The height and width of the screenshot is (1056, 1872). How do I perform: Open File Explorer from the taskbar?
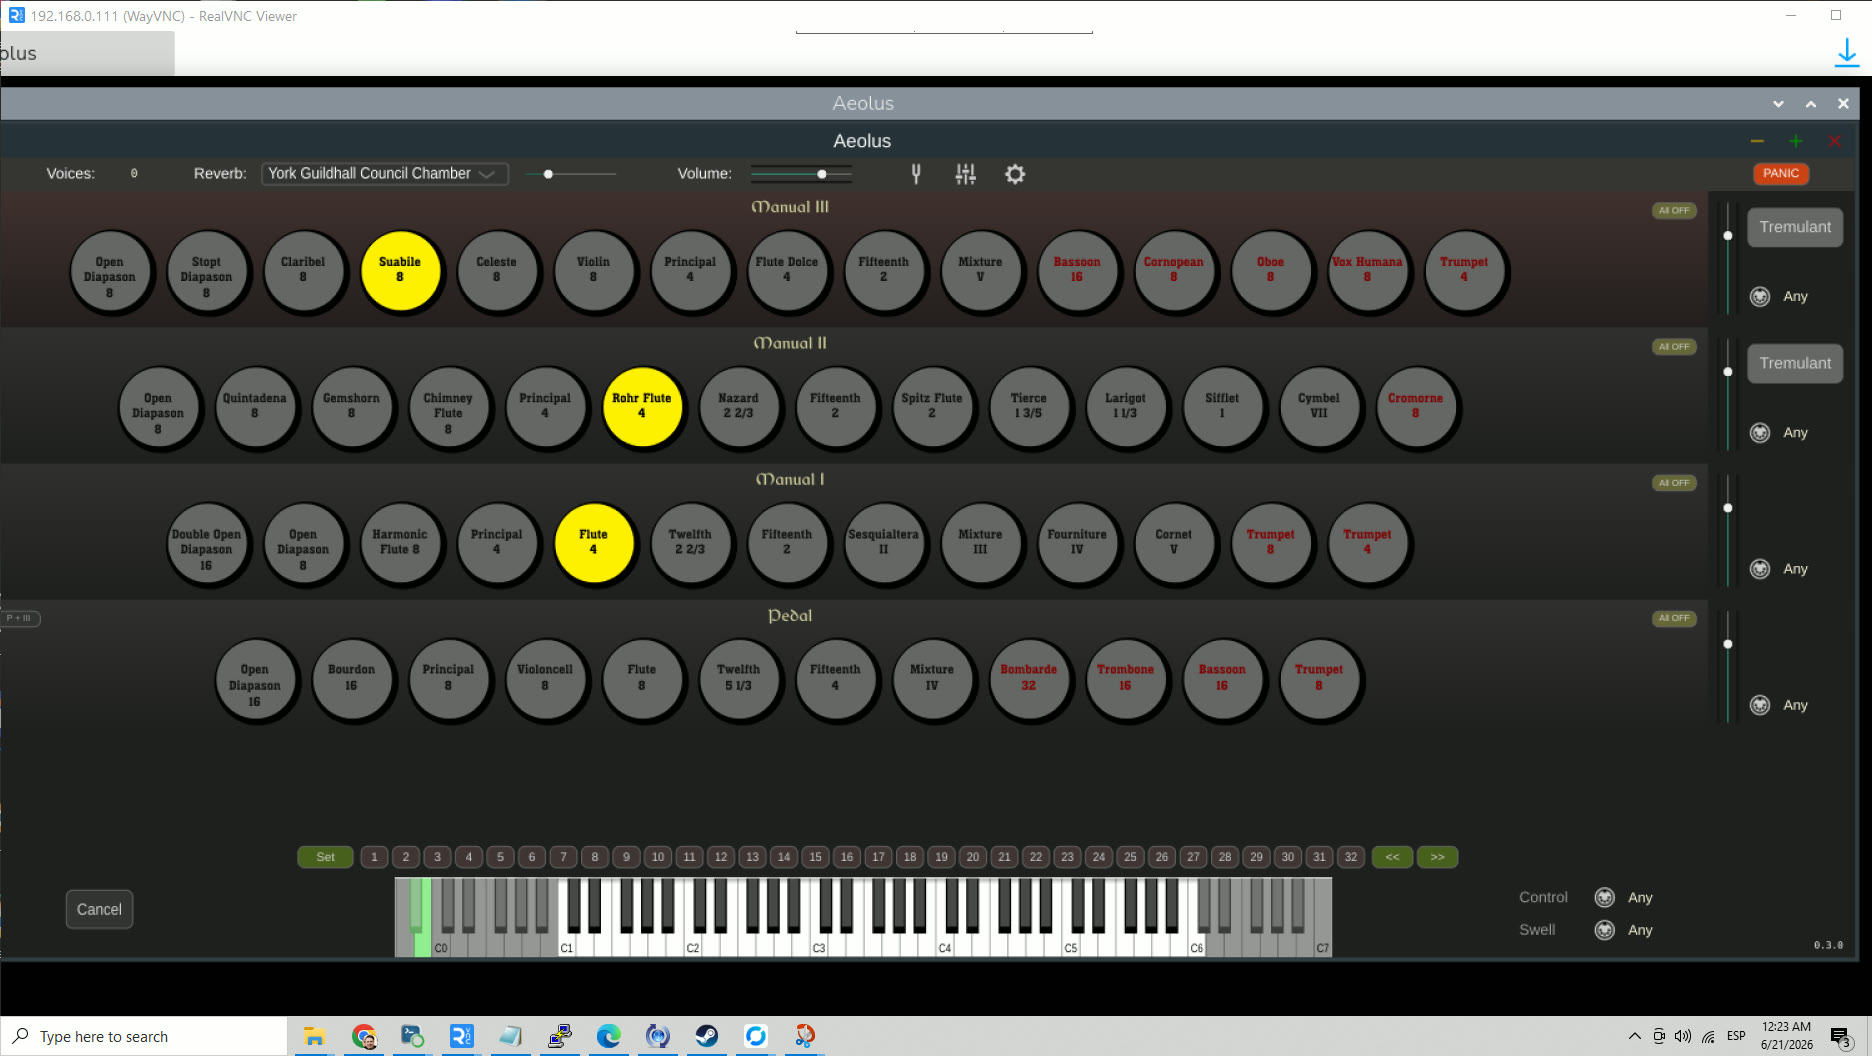pyautogui.click(x=314, y=1036)
